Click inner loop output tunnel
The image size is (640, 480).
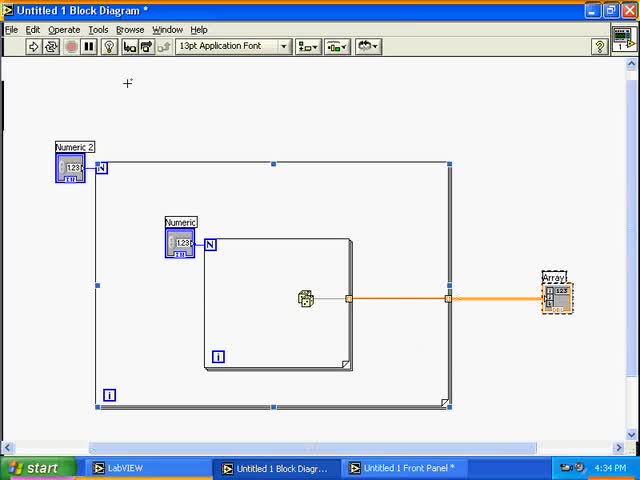pos(349,299)
